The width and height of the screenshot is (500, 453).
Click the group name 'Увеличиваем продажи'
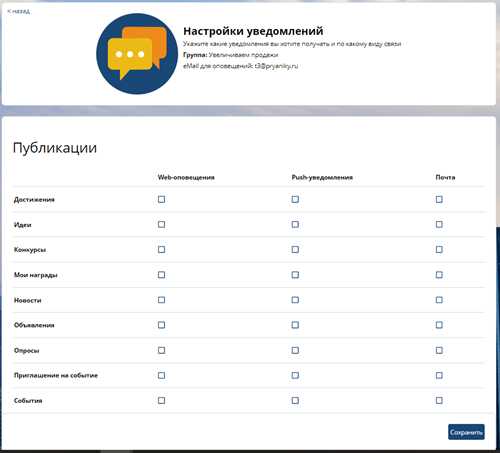tap(243, 55)
